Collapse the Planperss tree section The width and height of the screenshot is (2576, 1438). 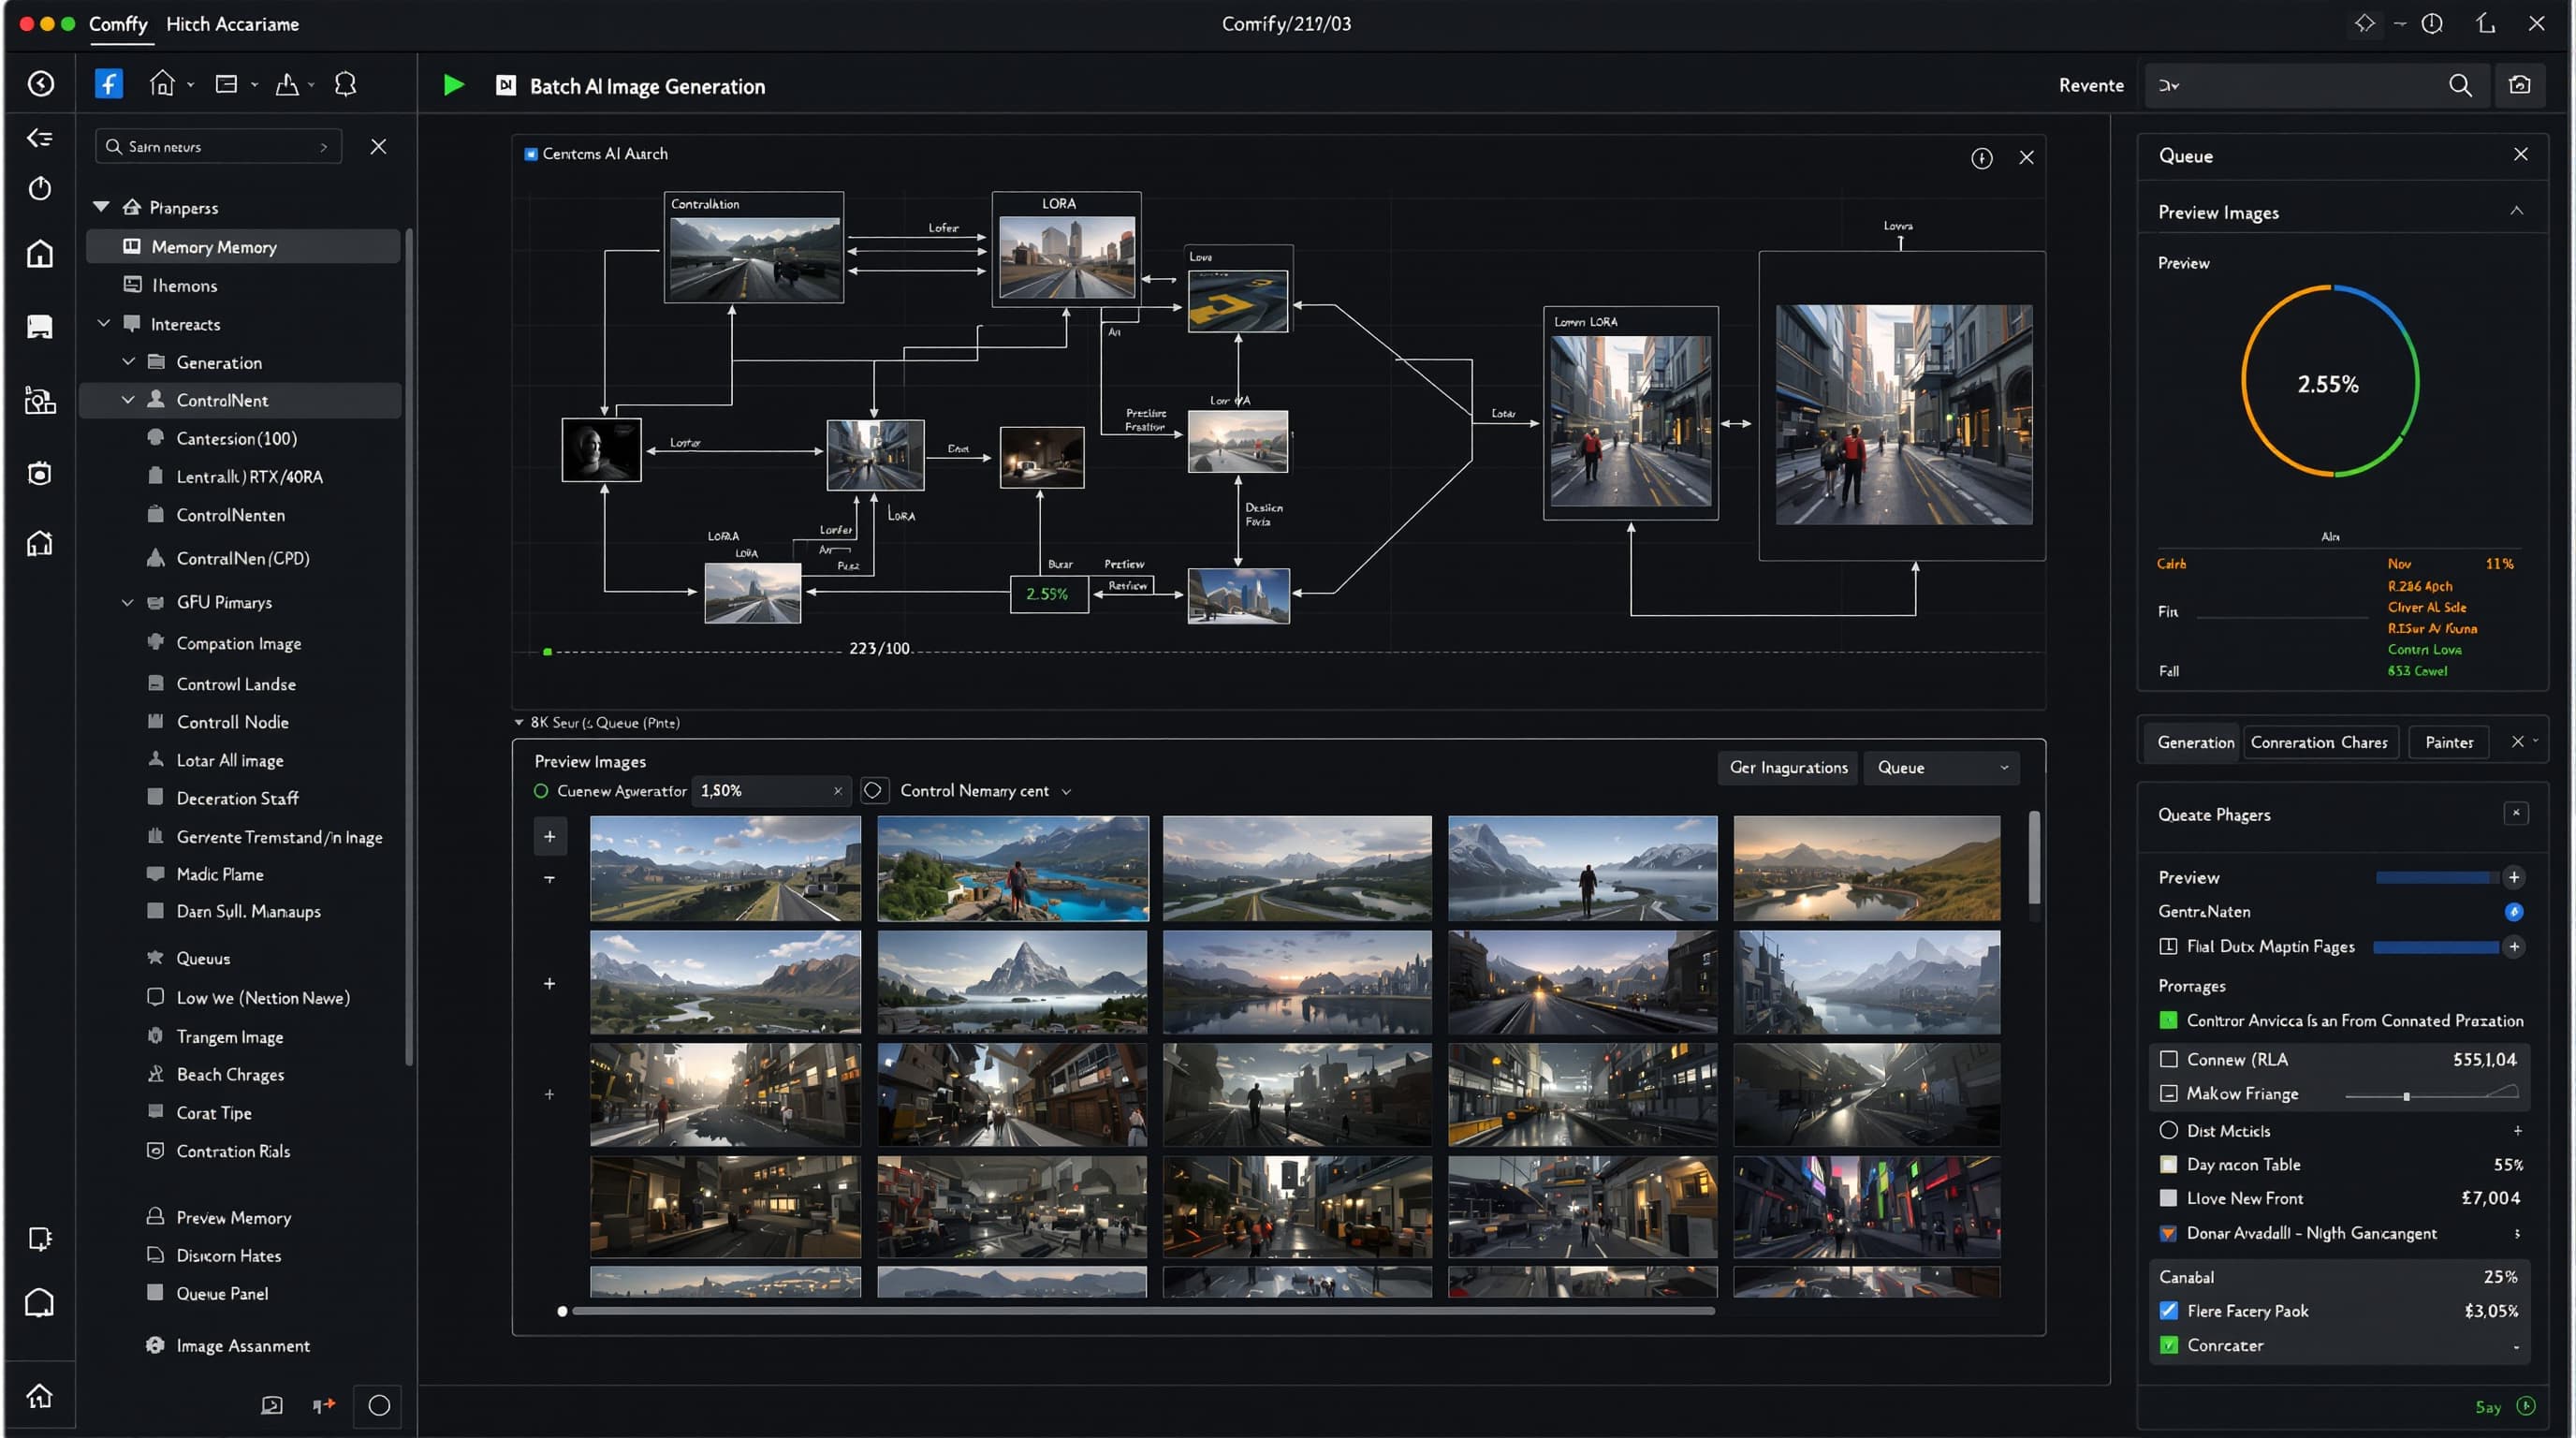[101, 207]
